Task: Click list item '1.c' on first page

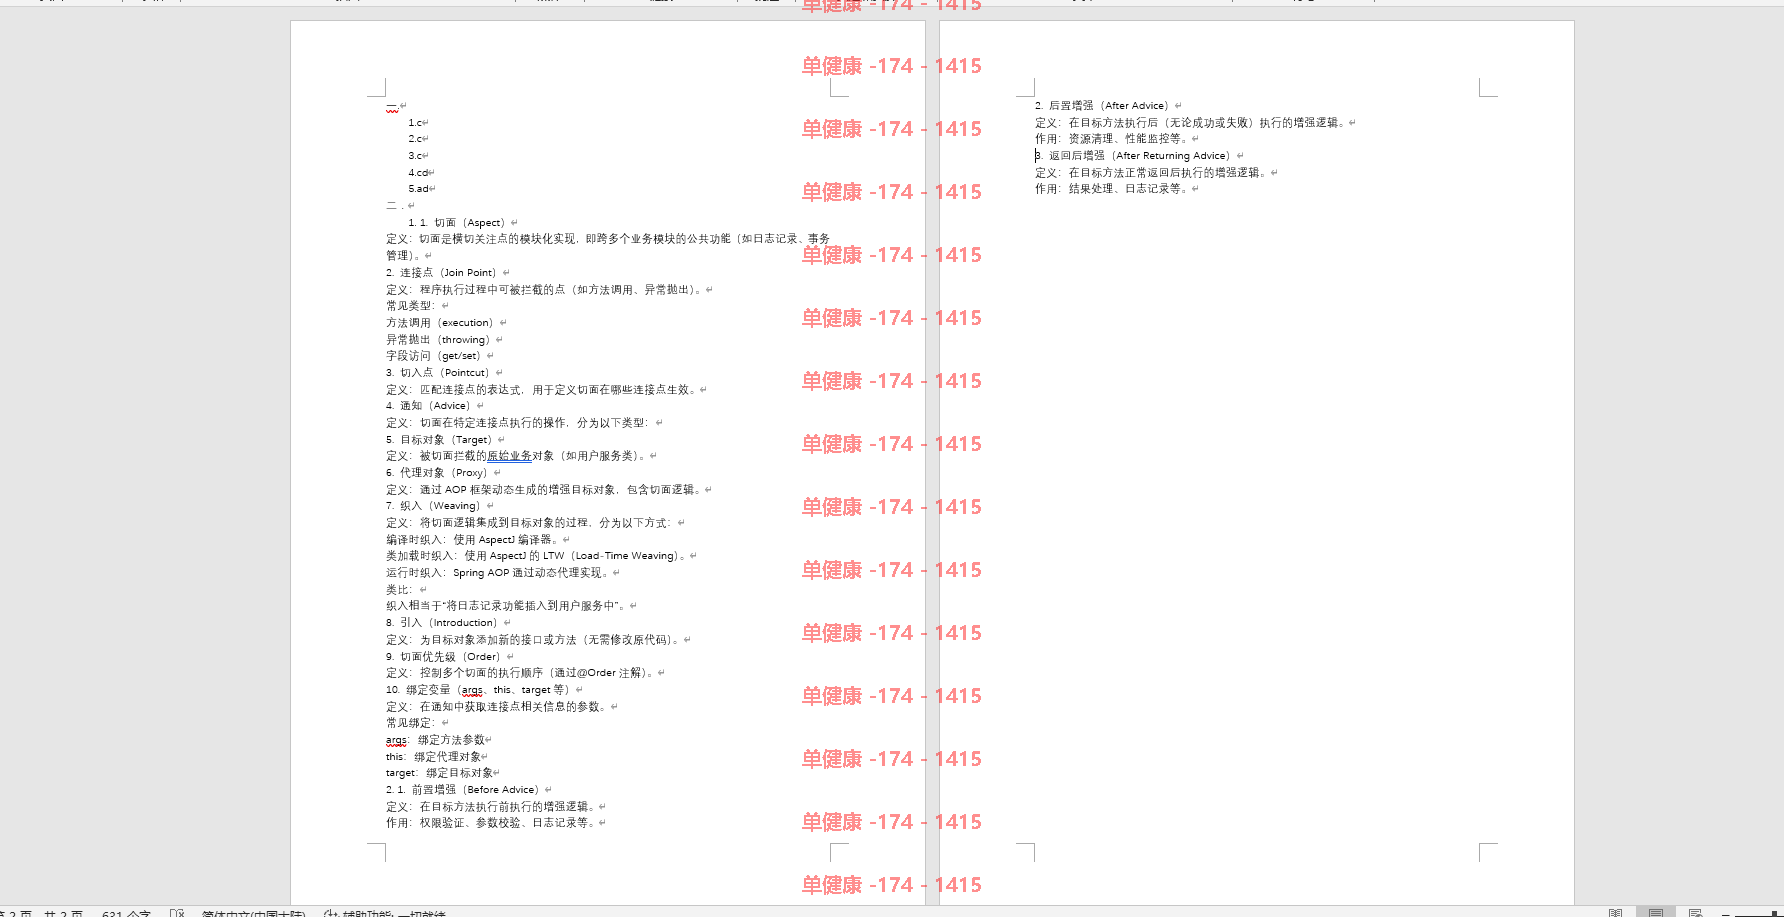Action: (417, 123)
